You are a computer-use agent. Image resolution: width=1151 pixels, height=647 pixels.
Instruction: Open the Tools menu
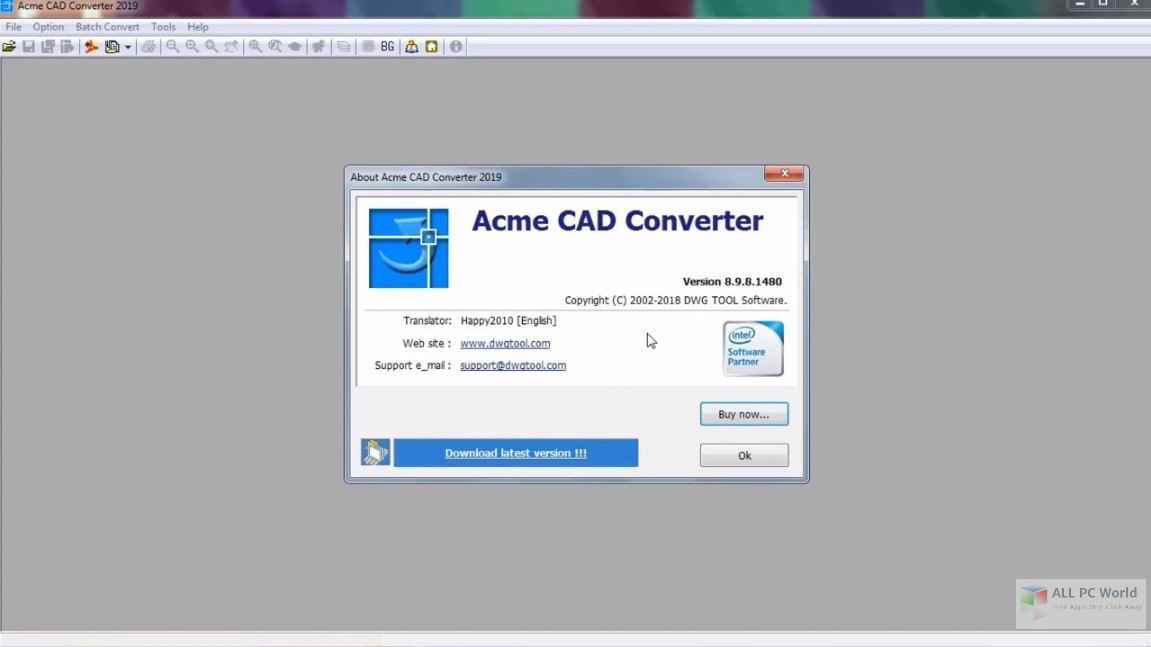(163, 27)
